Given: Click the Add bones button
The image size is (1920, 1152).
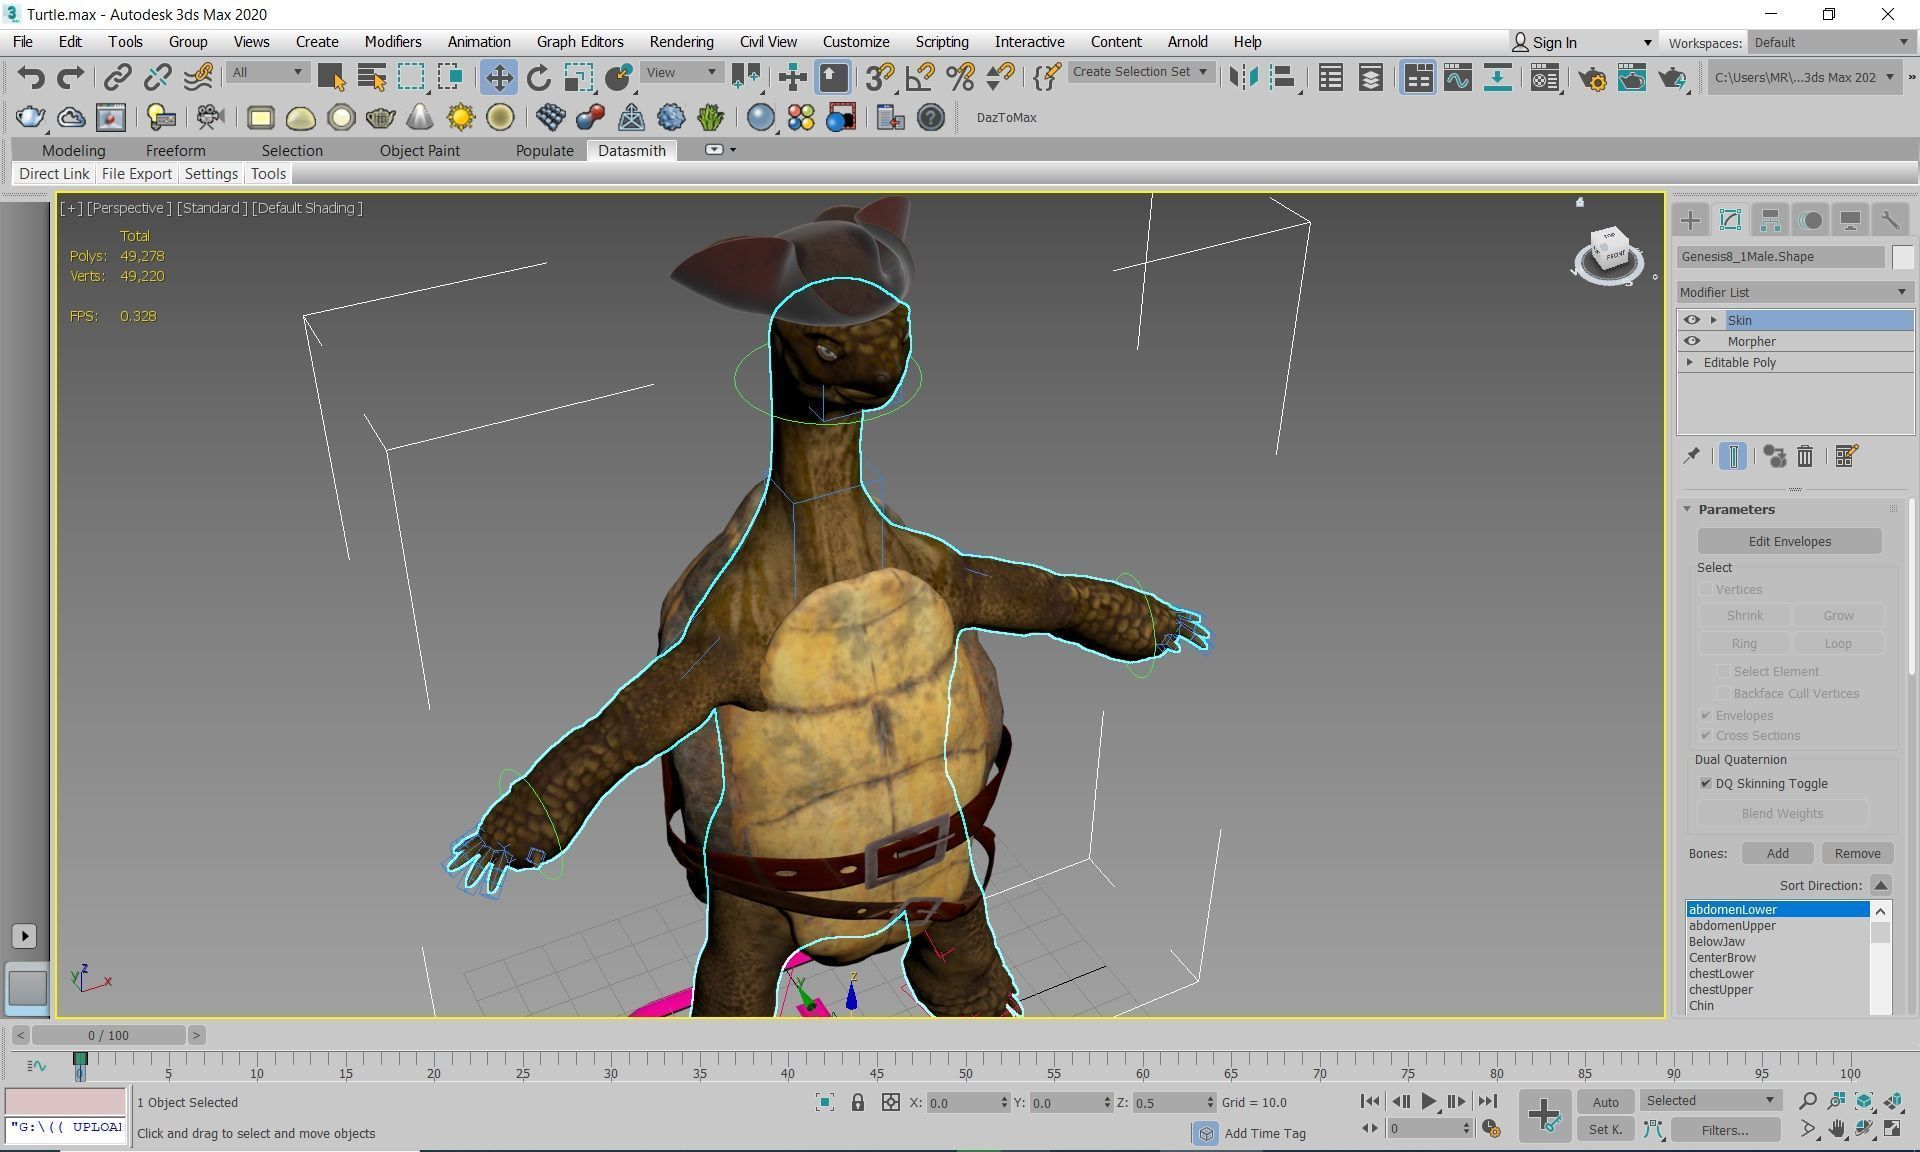Looking at the screenshot, I should tap(1777, 853).
